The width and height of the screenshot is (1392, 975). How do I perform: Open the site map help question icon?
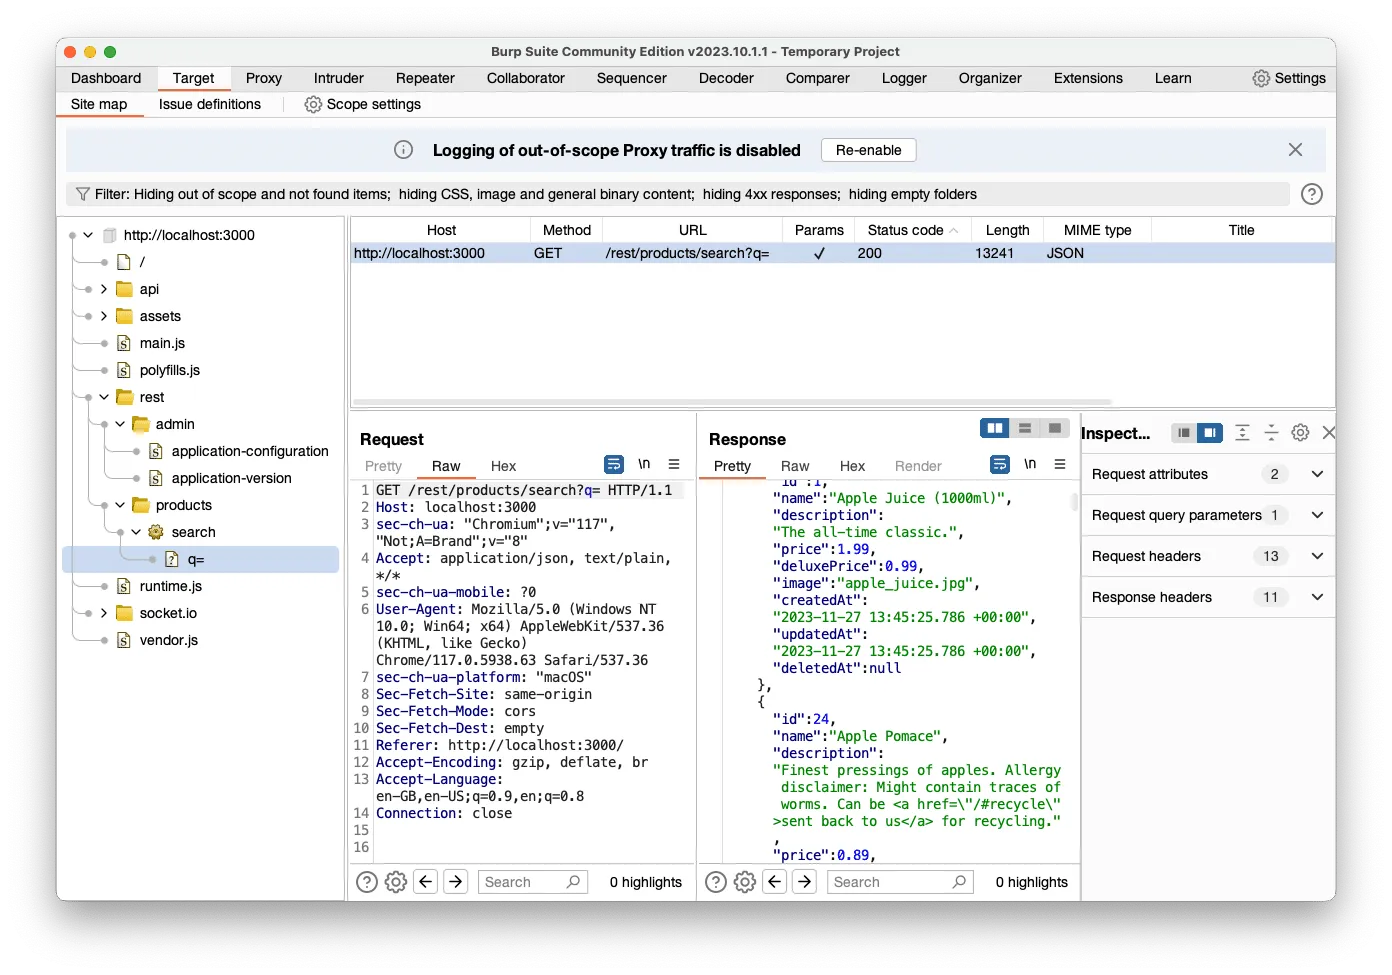click(1312, 194)
